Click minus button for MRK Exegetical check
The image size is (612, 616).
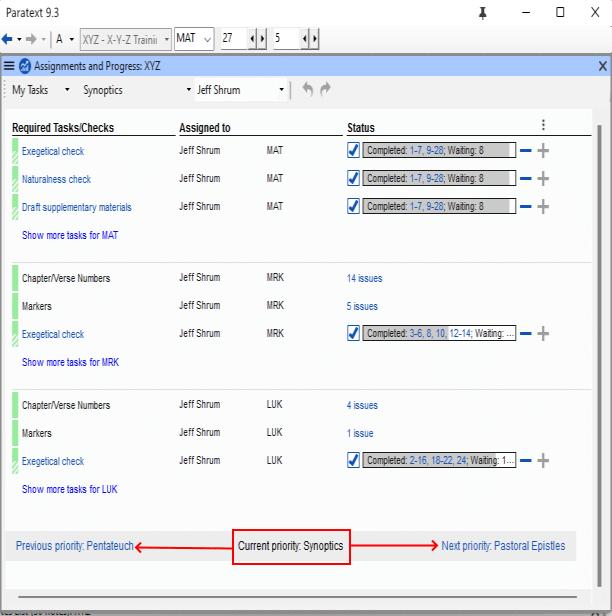[526, 334]
